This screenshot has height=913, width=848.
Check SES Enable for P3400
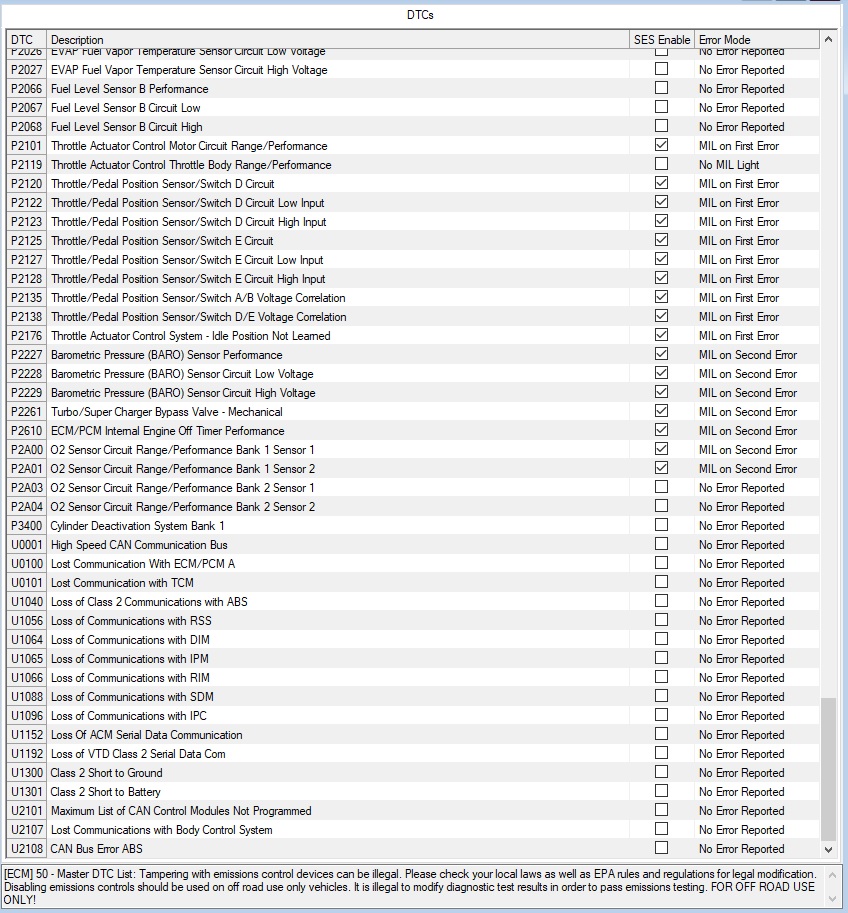tap(661, 525)
